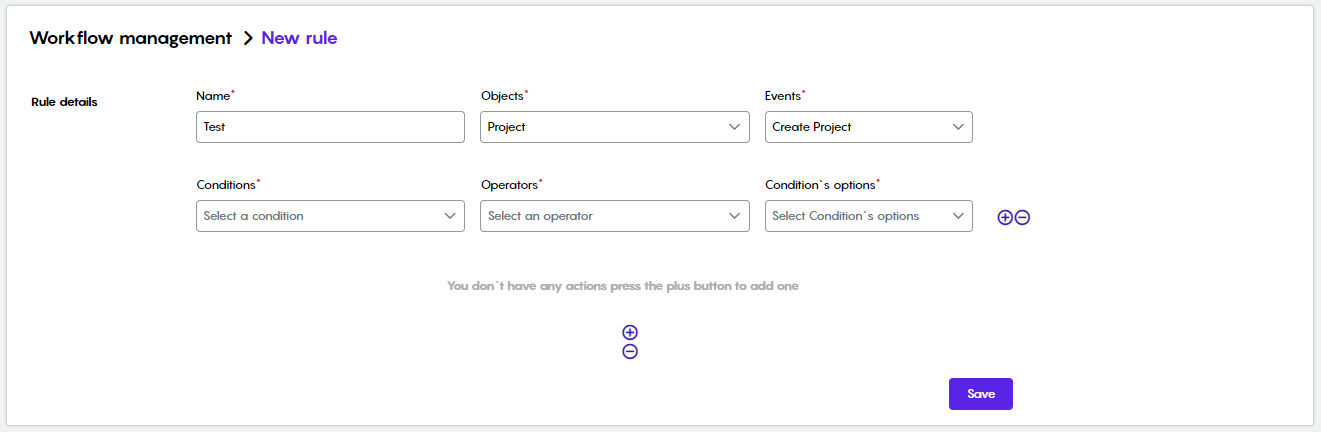Open the Select a condition dropdown

coord(331,216)
